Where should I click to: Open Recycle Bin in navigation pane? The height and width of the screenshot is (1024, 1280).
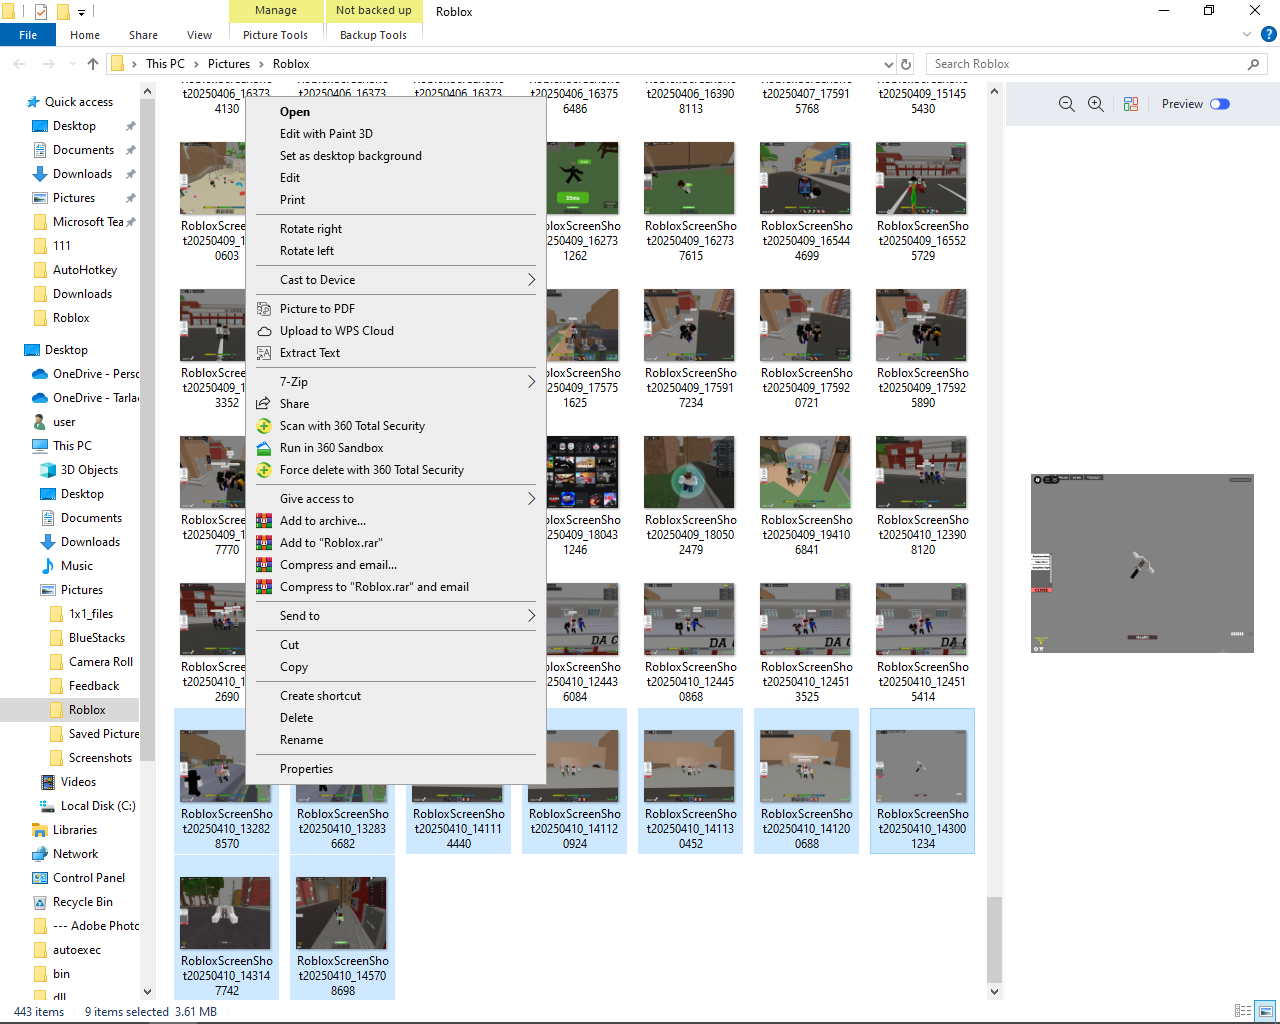coord(82,902)
